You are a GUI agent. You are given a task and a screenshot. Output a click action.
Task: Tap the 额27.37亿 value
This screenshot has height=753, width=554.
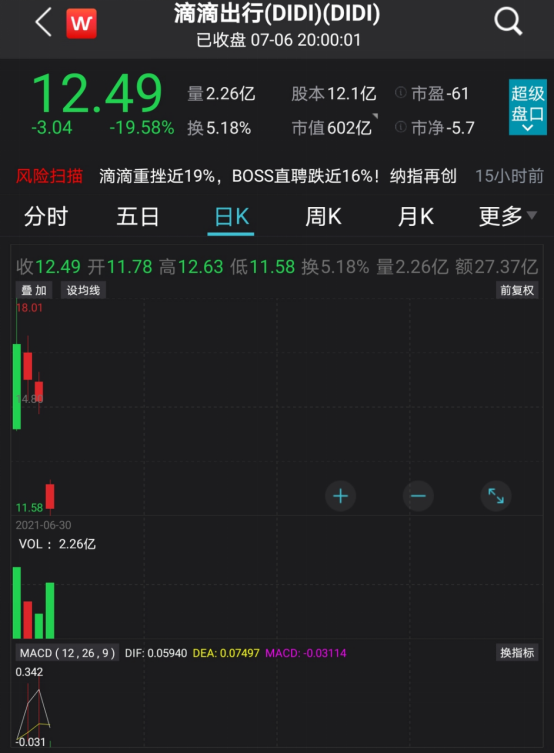[x=496, y=267]
